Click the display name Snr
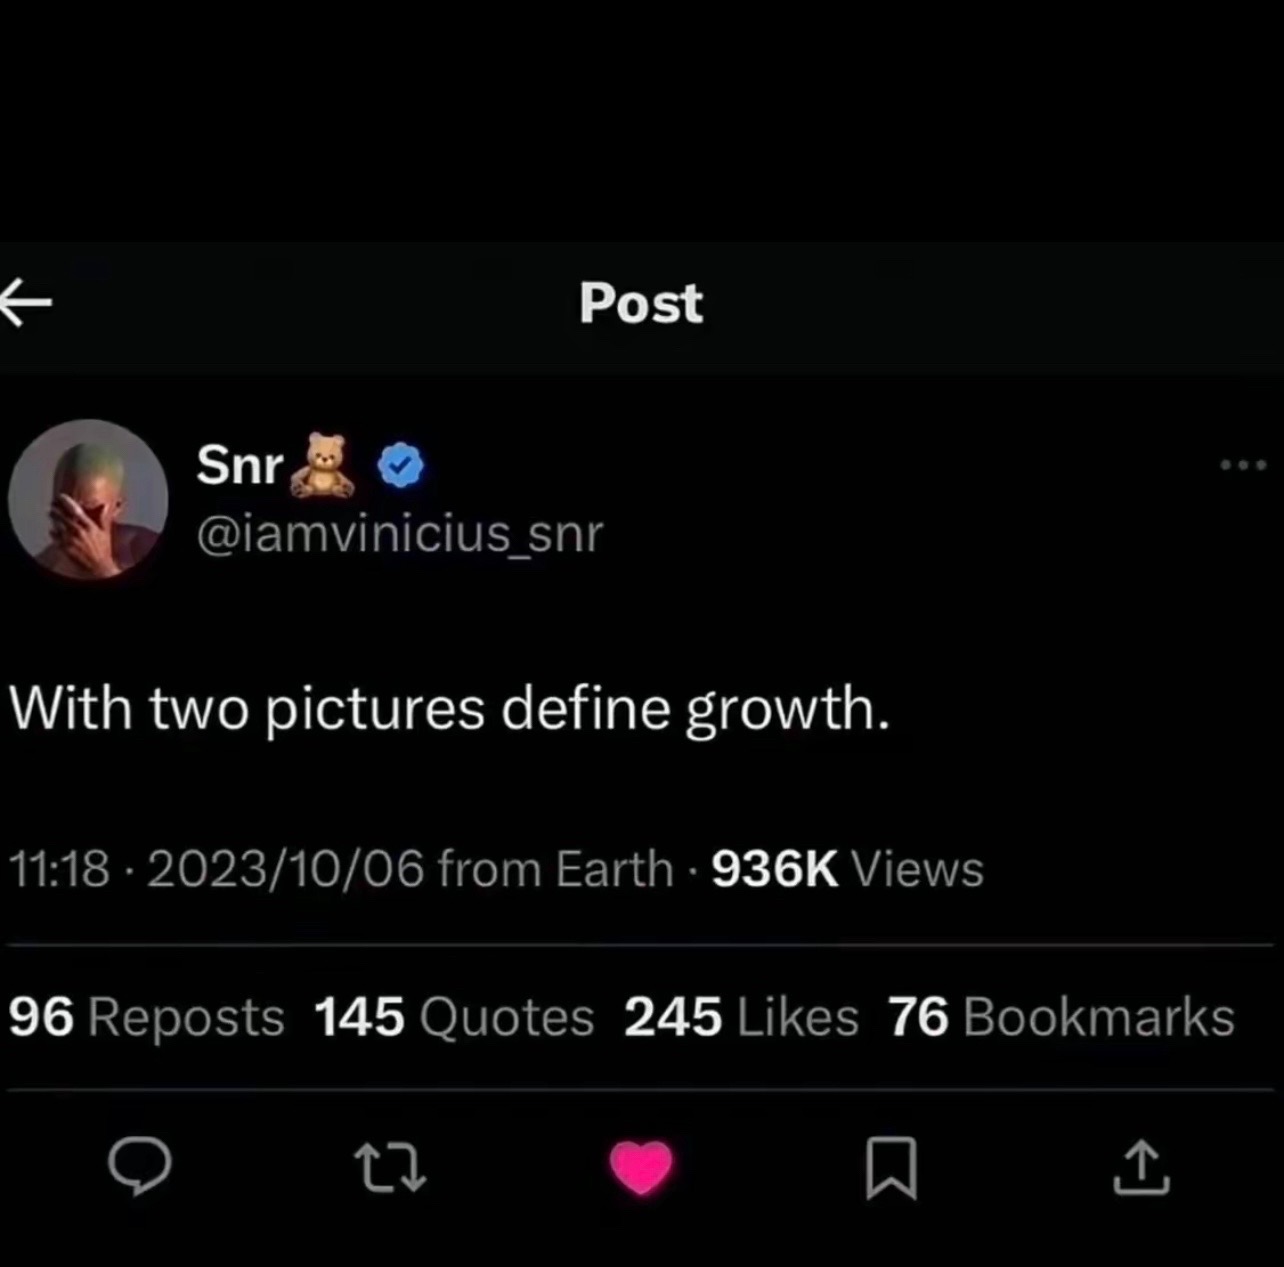Screen dimensions: 1284x1267 (240, 465)
